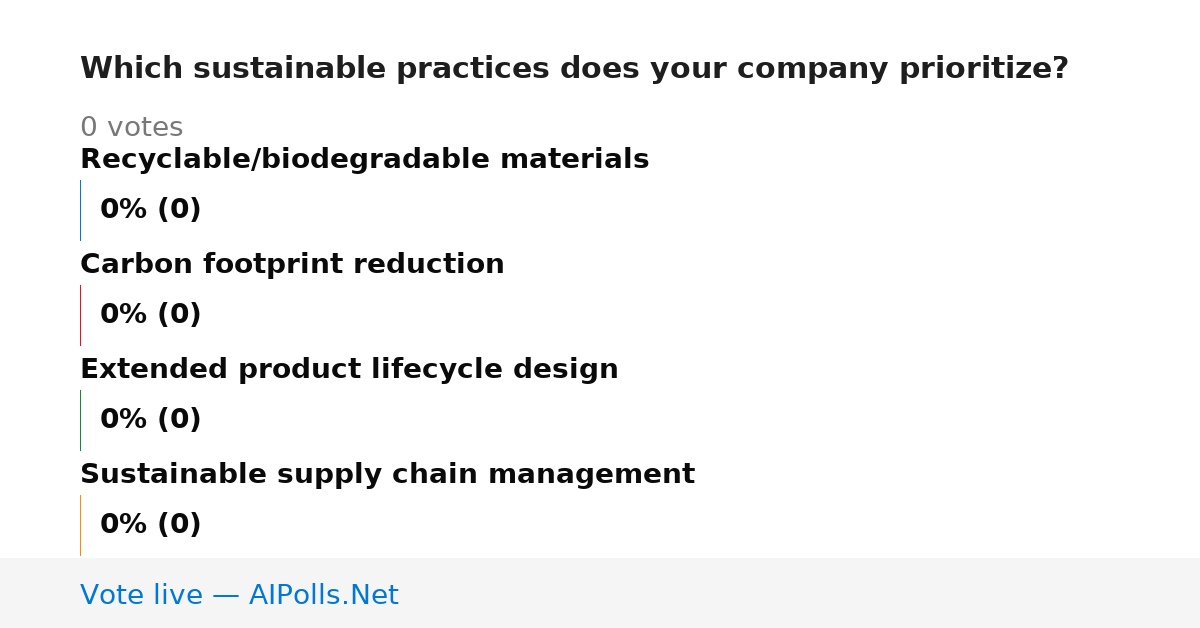The height and width of the screenshot is (628, 1200).
Task: Click 0% (0) under Recyclable/biodegradable materials
Action: 150,210
